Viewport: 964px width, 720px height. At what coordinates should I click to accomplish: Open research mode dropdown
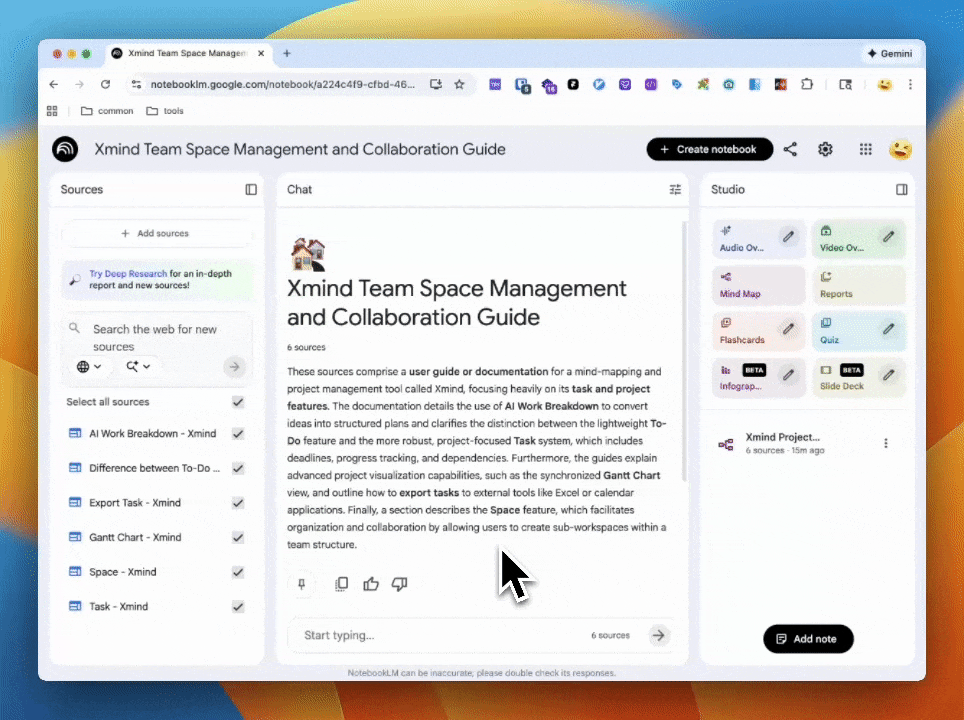tap(138, 366)
